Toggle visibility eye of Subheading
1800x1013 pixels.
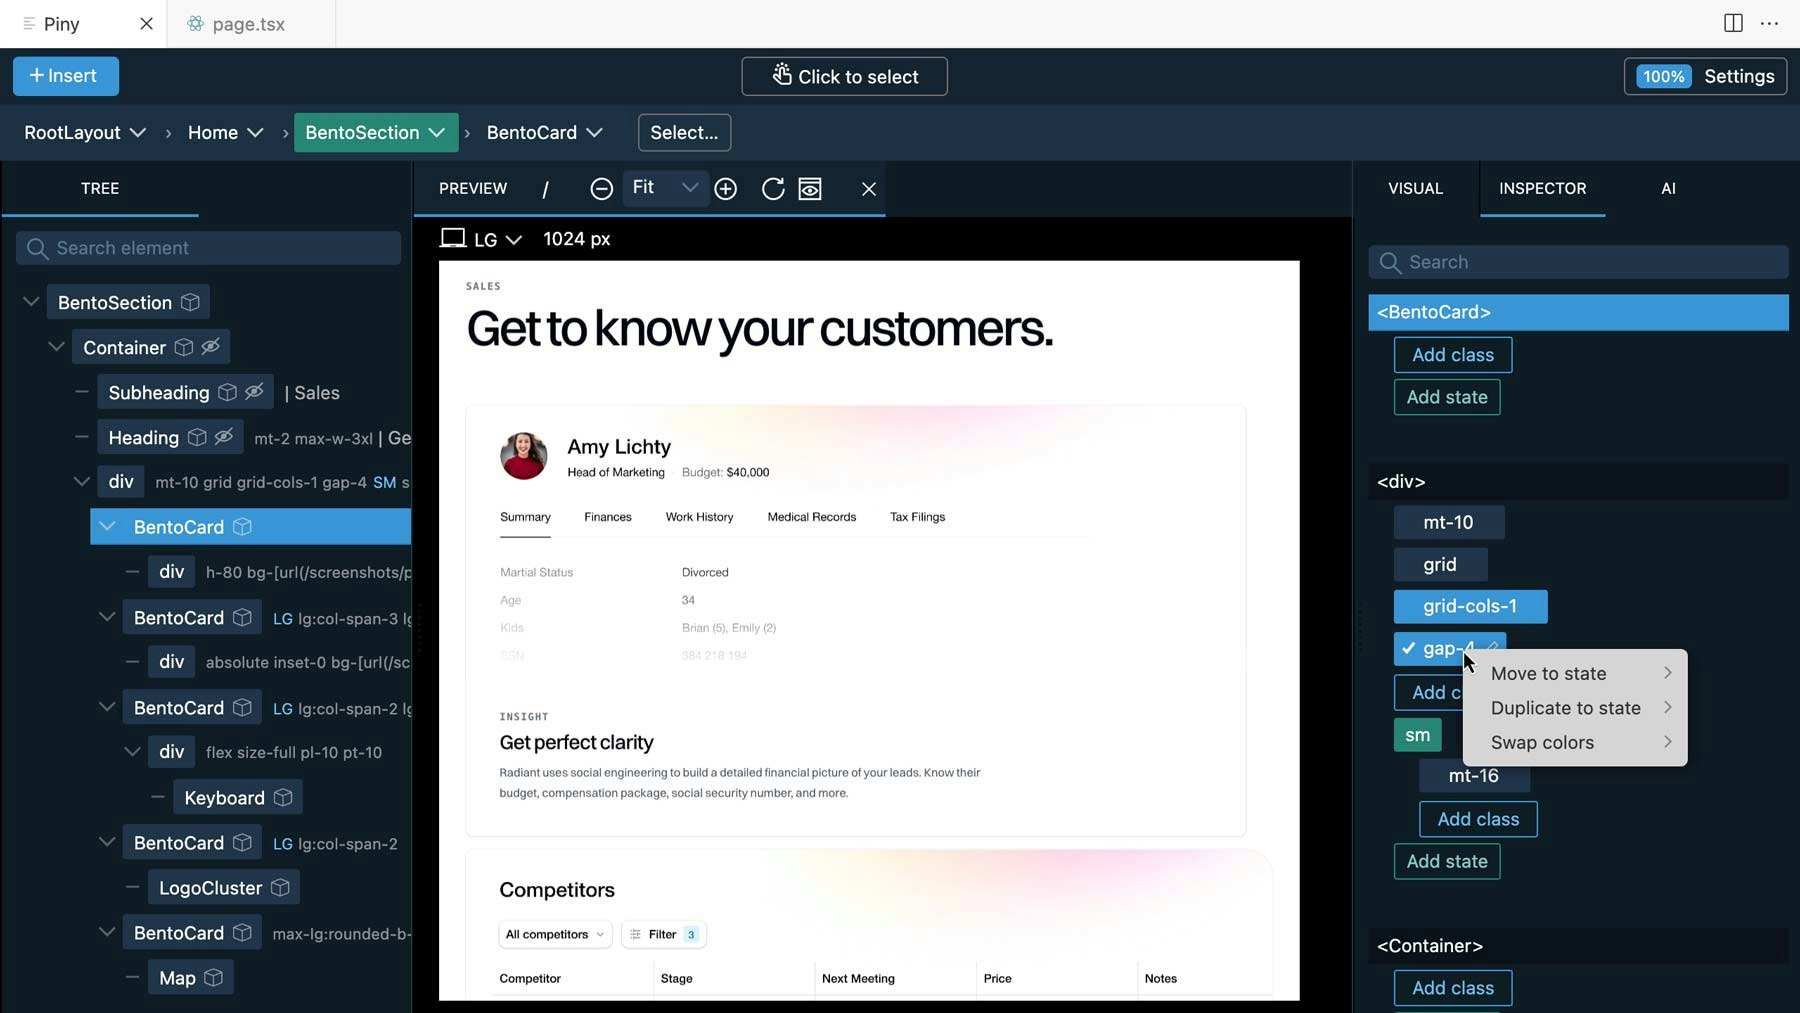pos(254,392)
